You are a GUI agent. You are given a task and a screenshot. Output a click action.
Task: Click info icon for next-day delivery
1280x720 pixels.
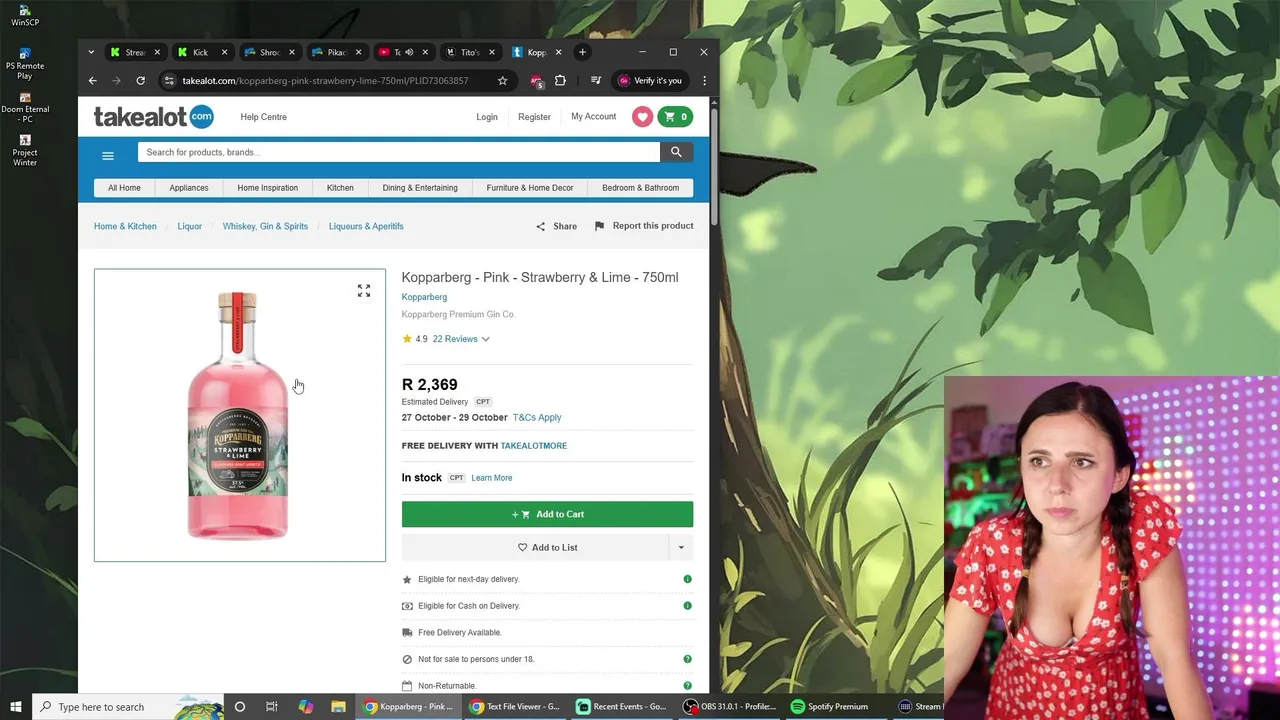pos(687,579)
